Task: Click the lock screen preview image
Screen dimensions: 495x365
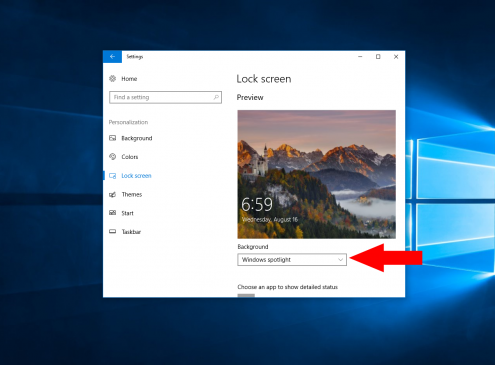Action: tap(317, 174)
